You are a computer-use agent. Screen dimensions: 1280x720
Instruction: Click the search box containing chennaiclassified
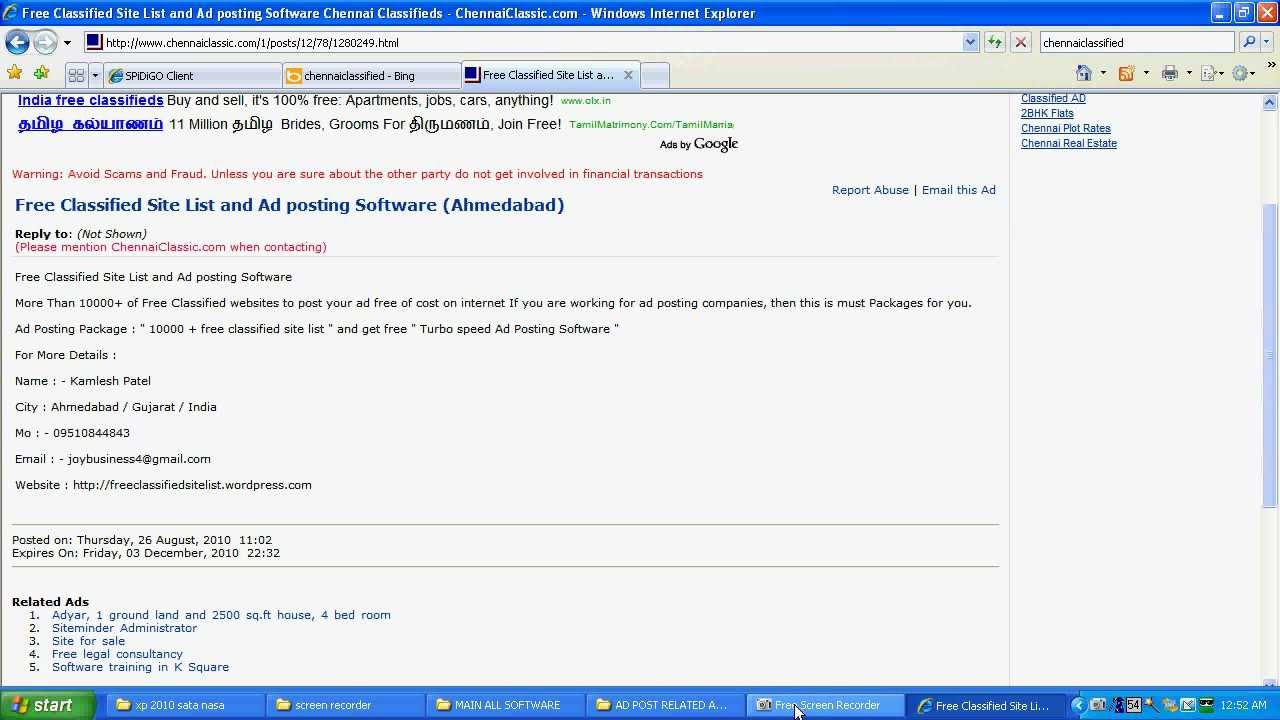(x=1137, y=42)
